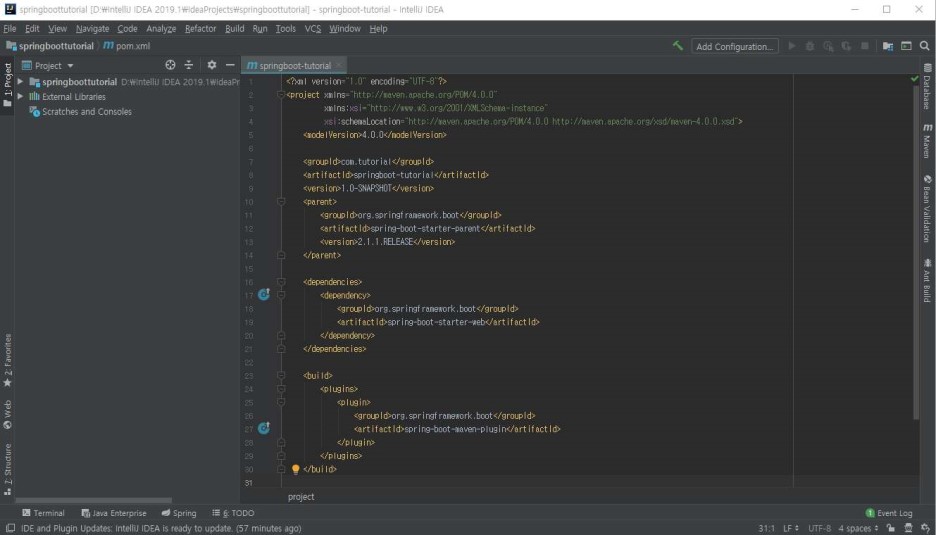
Task: Toggle the Z: Structure tool window
Action: (x=7, y=469)
